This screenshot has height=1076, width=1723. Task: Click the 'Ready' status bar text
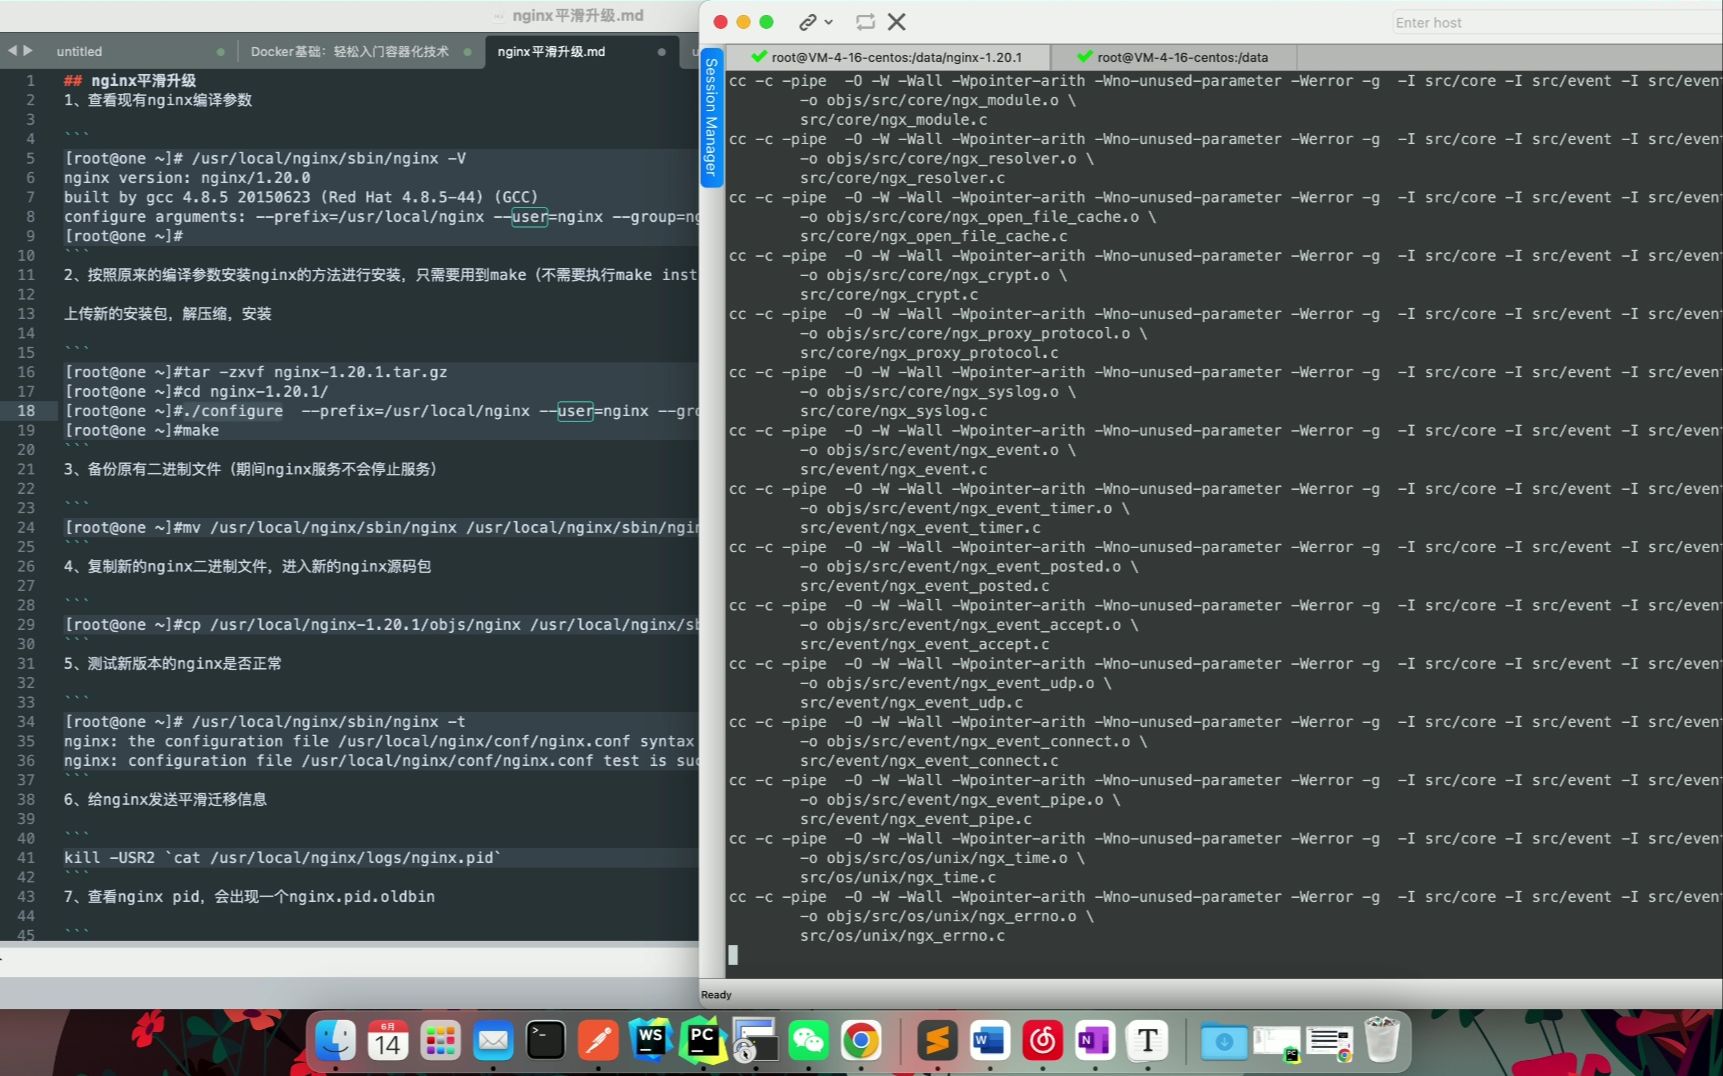(716, 995)
